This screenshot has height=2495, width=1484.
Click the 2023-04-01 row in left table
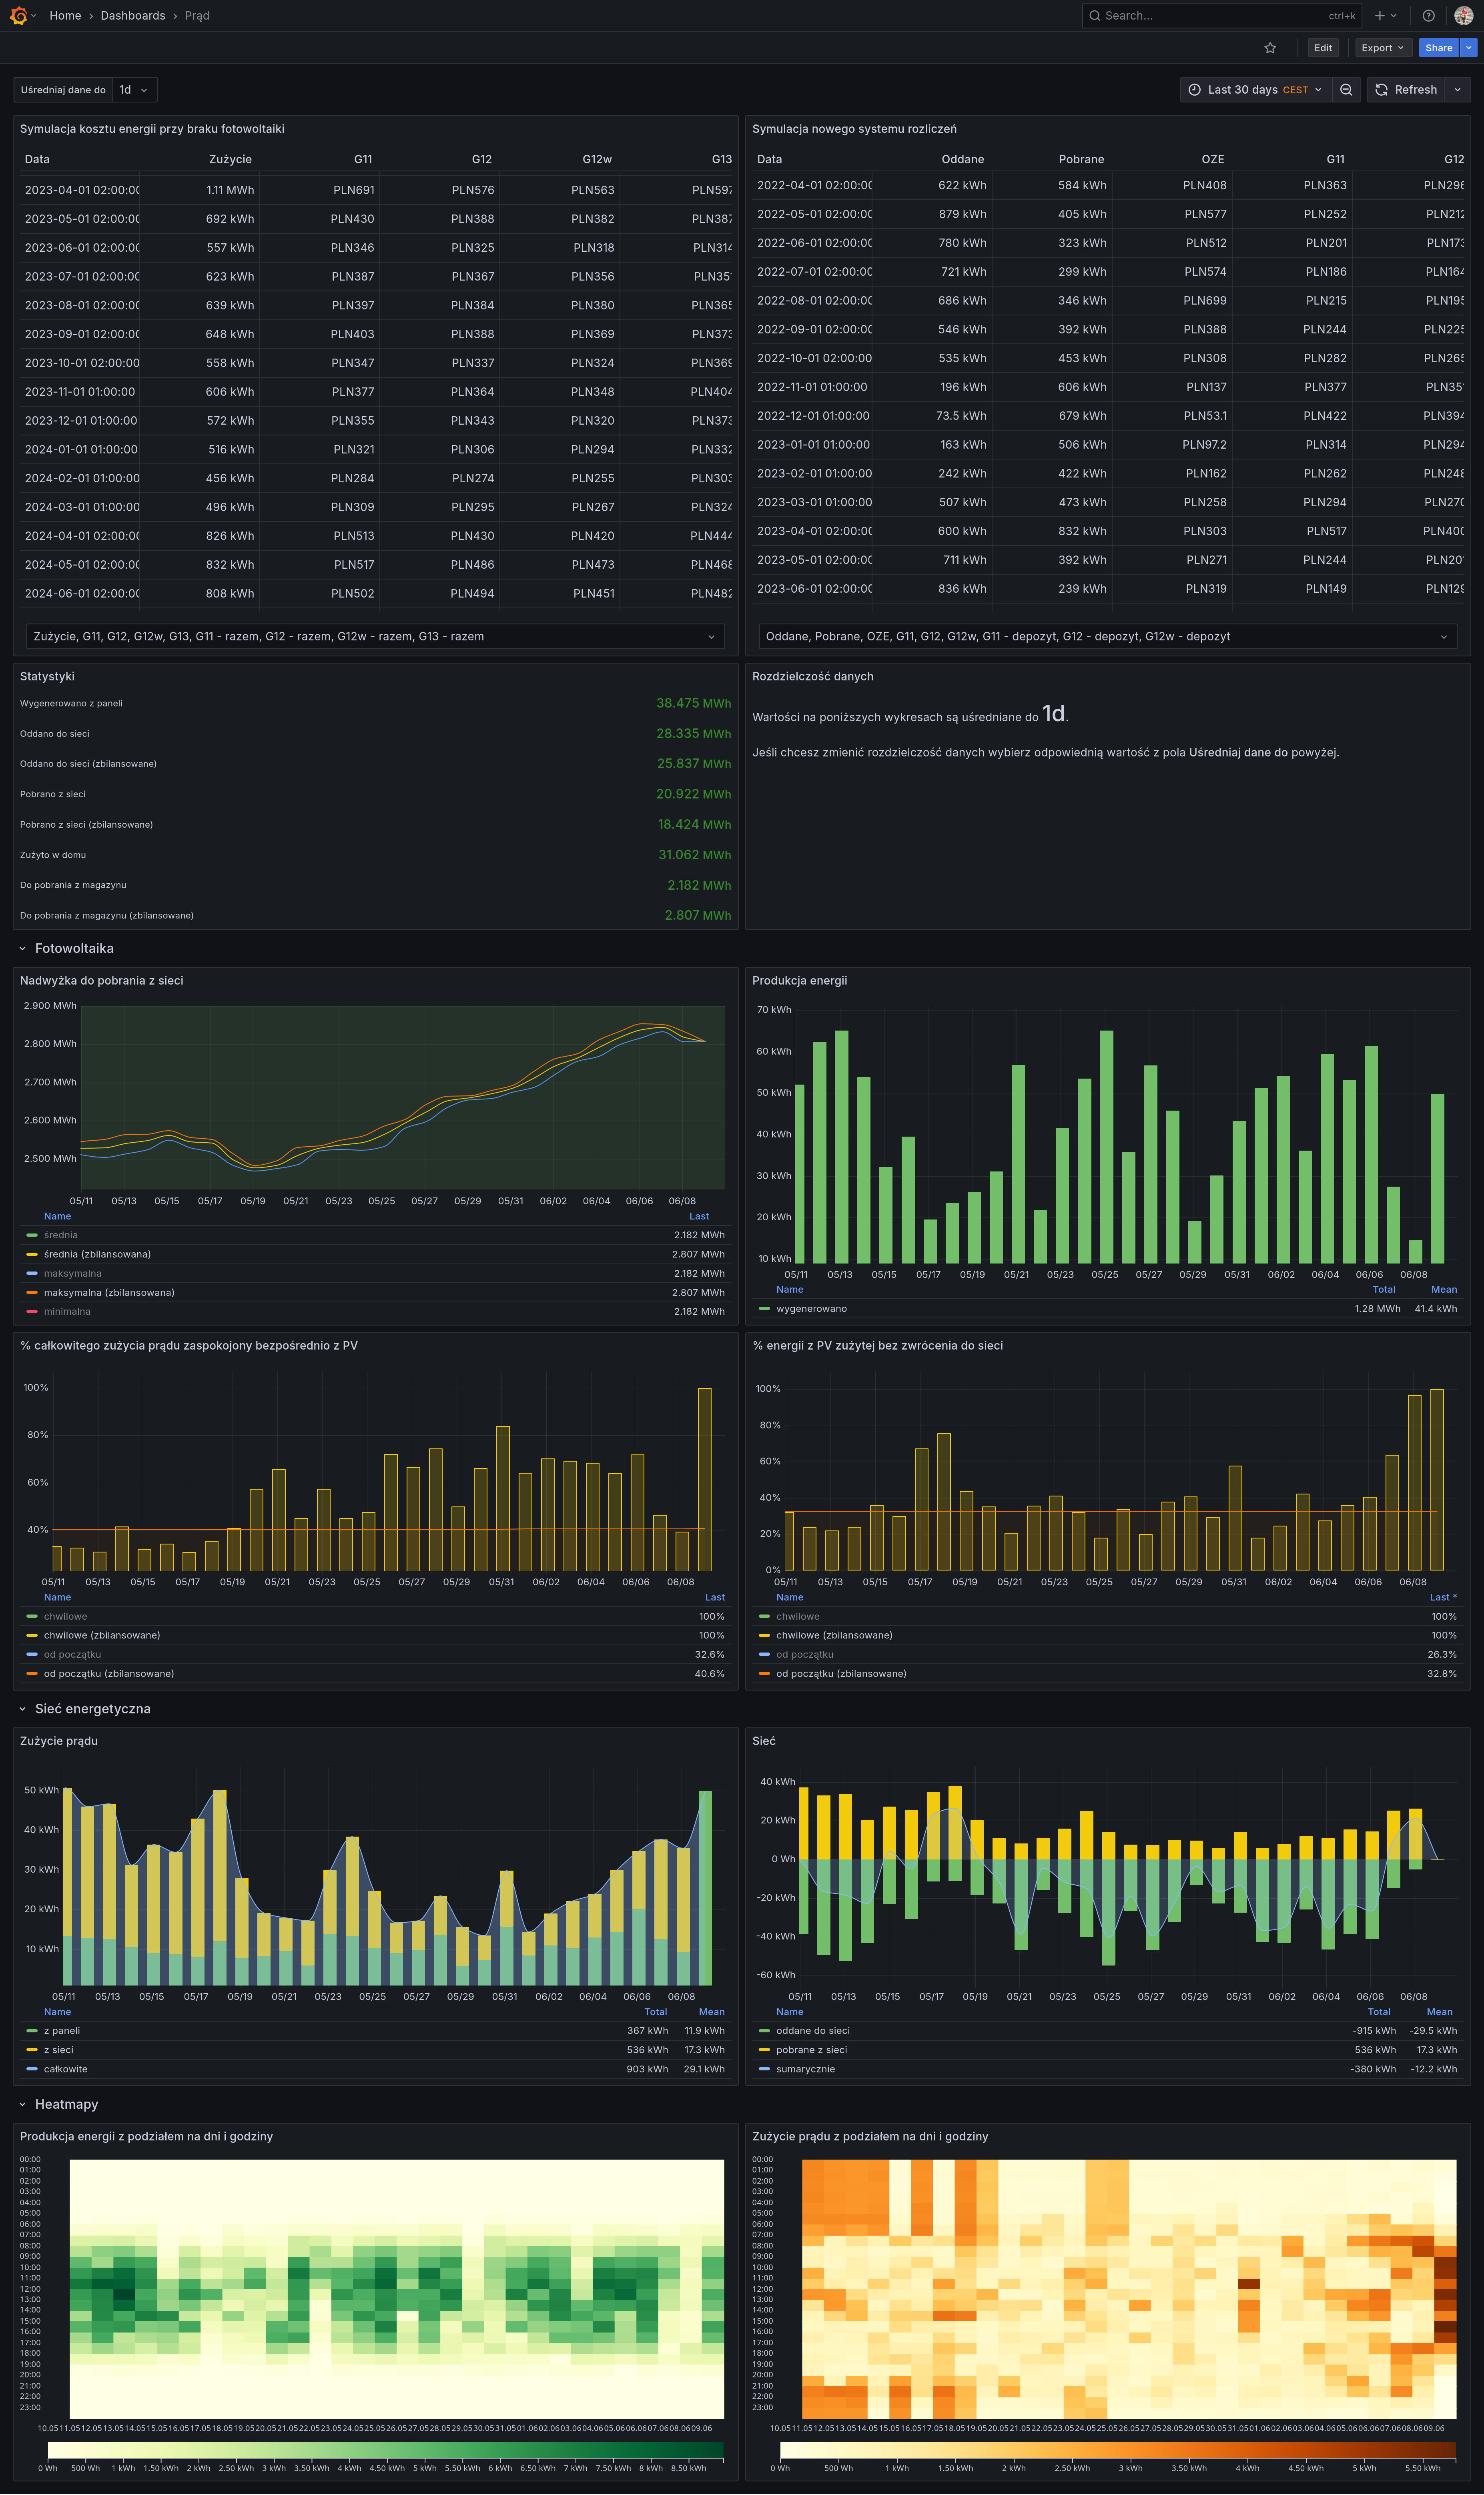tap(375, 190)
